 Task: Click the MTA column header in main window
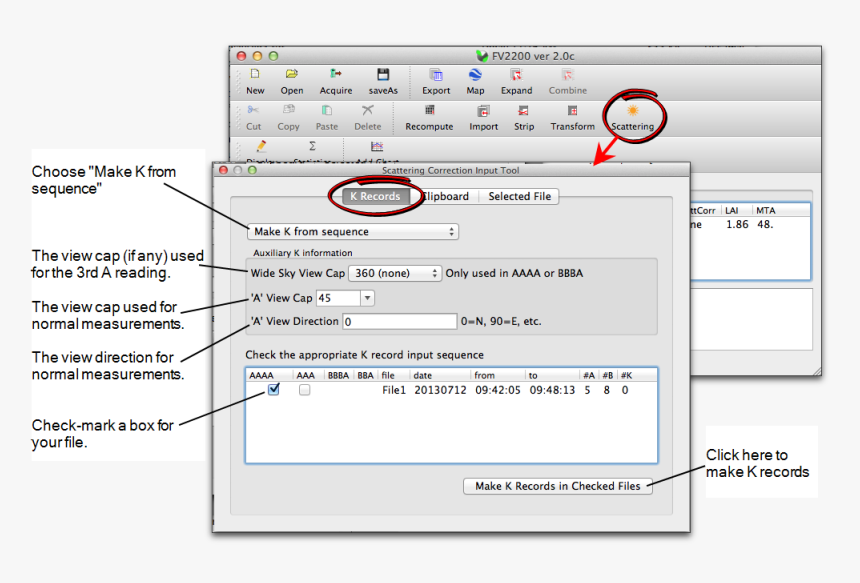(766, 211)
